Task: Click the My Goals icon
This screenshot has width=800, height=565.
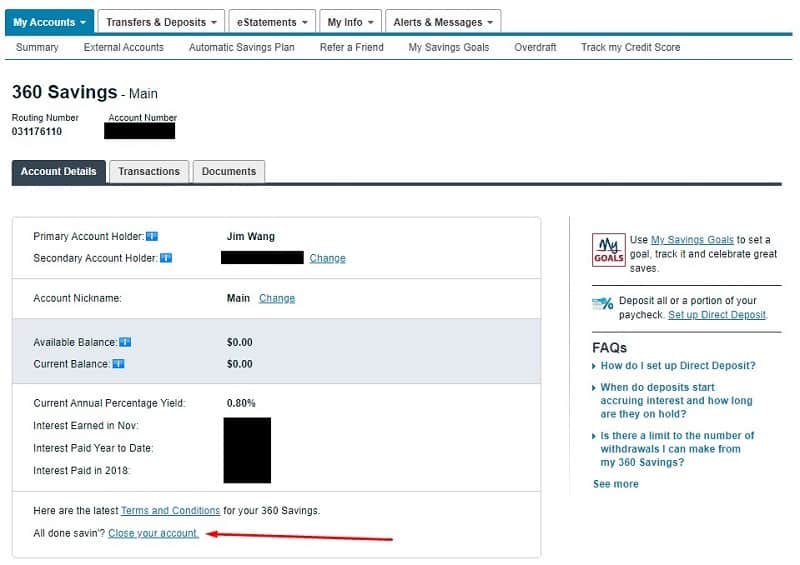Action: (608, 249)
